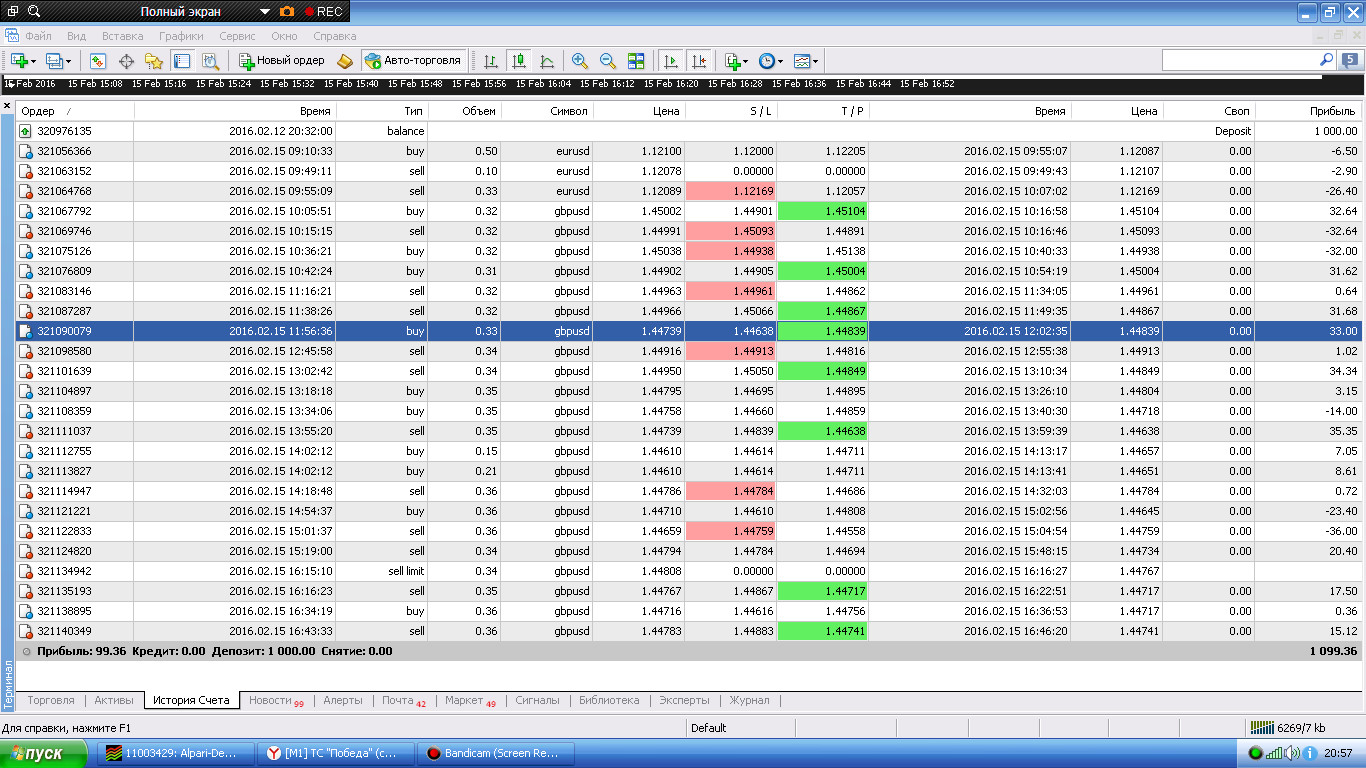
Task: Switch chart to Bar Chart mode
Action: 490,61
